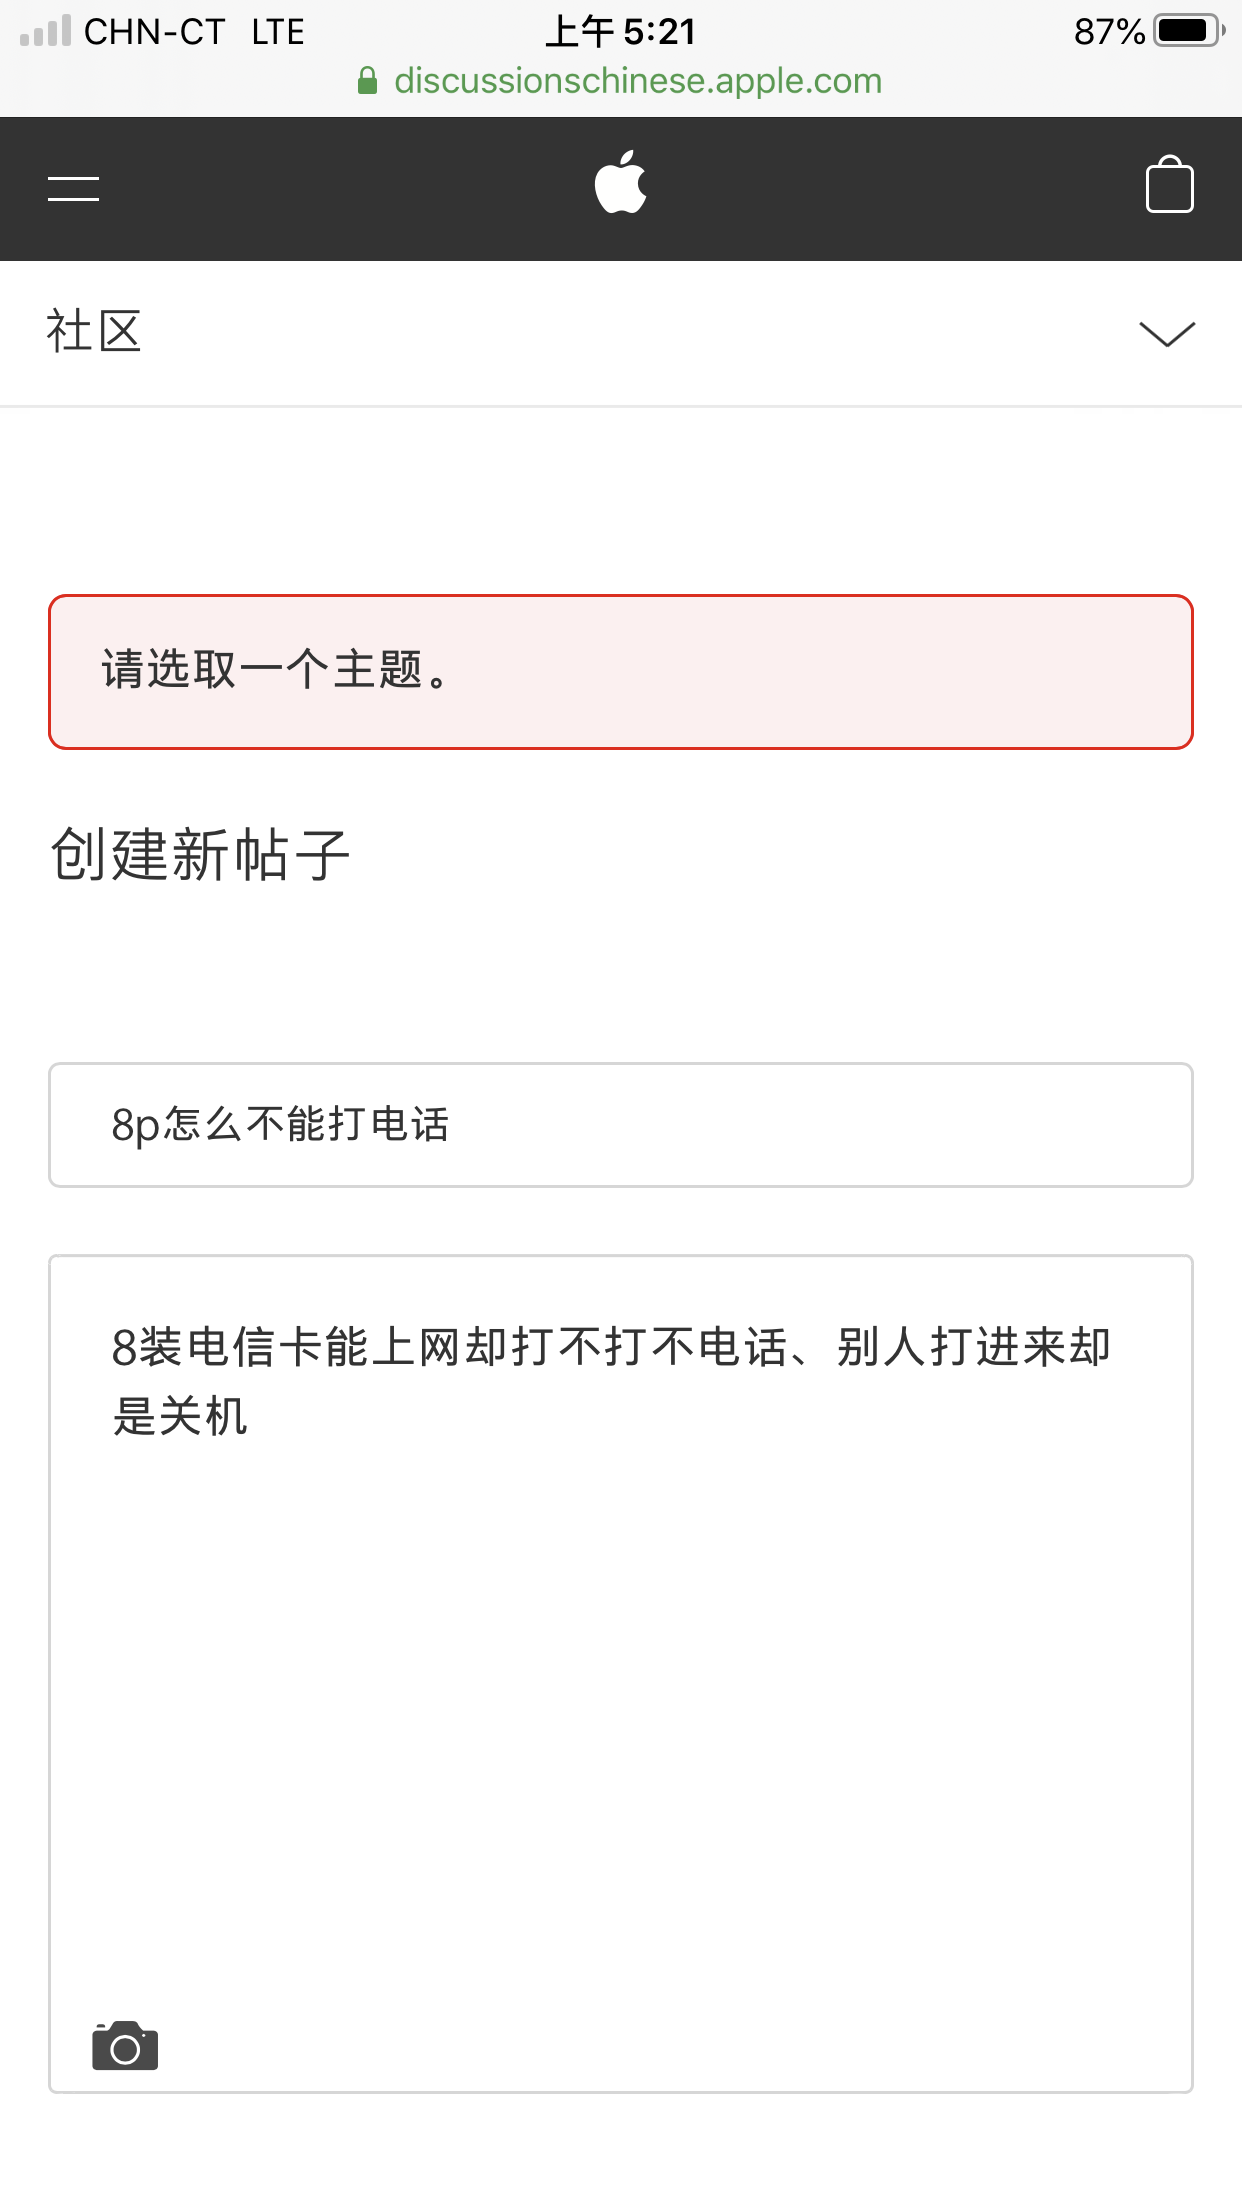This screenshot has height=2208, width=1242.
Task: Tap the battery icon in status bar
Action: (x=1188, y=31)
